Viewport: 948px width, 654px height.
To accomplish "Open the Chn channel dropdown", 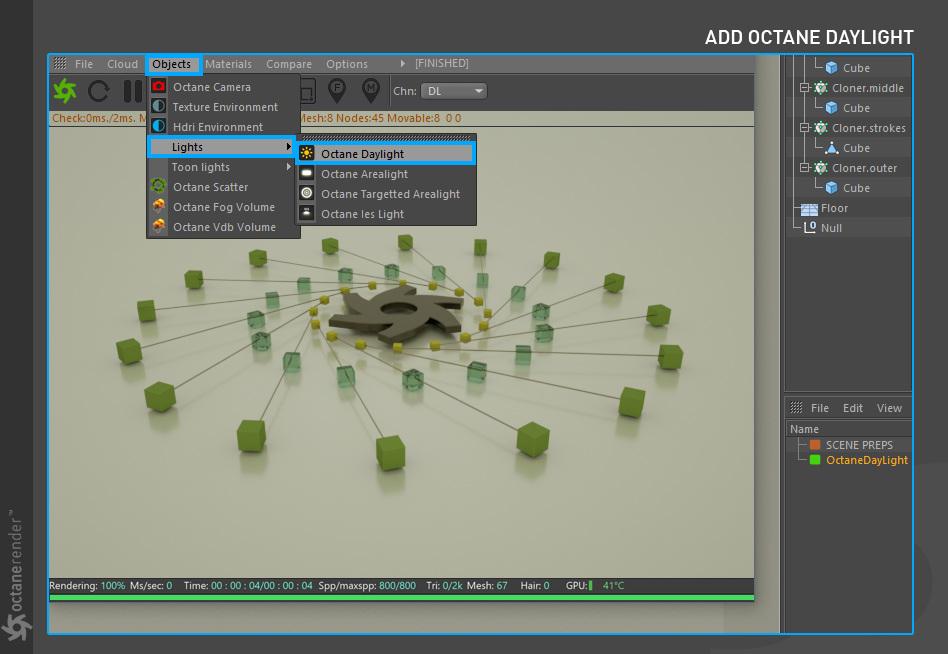I will click(x=454, y=91).
